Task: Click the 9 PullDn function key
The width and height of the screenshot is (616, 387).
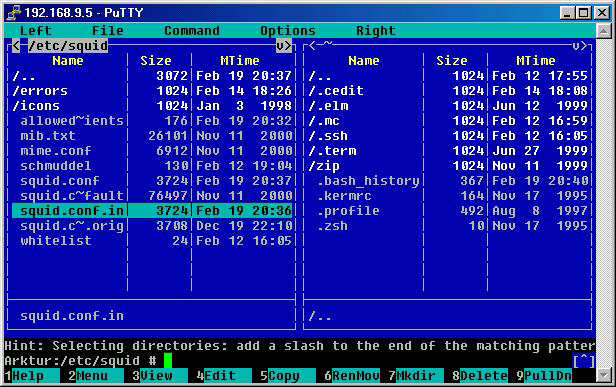Action: pyautogui.click(x=544, y=376)
